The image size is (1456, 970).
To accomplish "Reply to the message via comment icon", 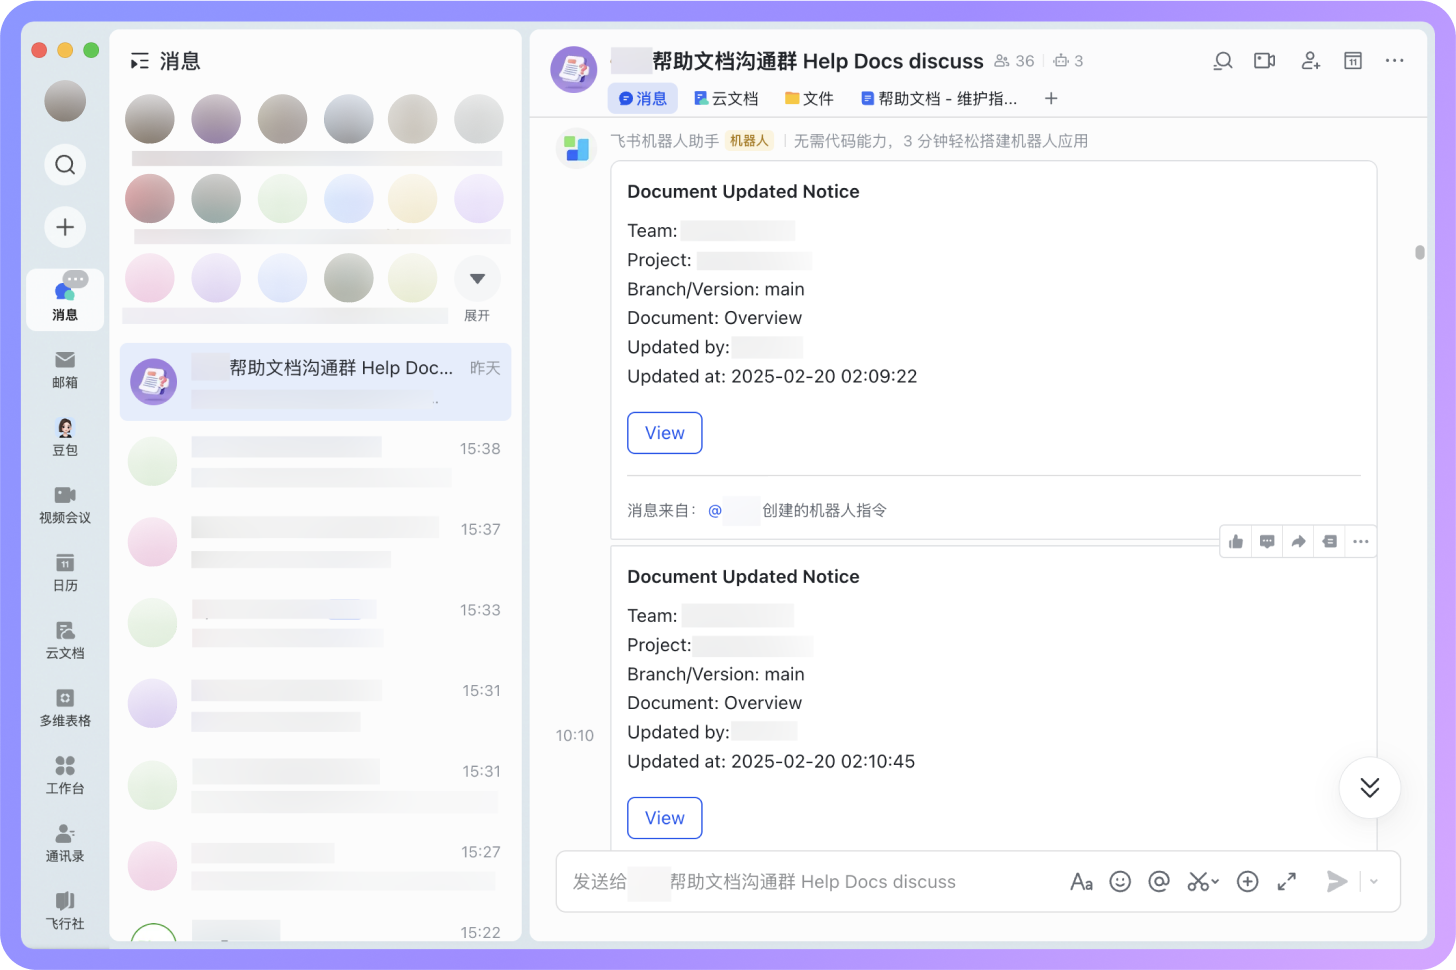I will point(1267,542).
